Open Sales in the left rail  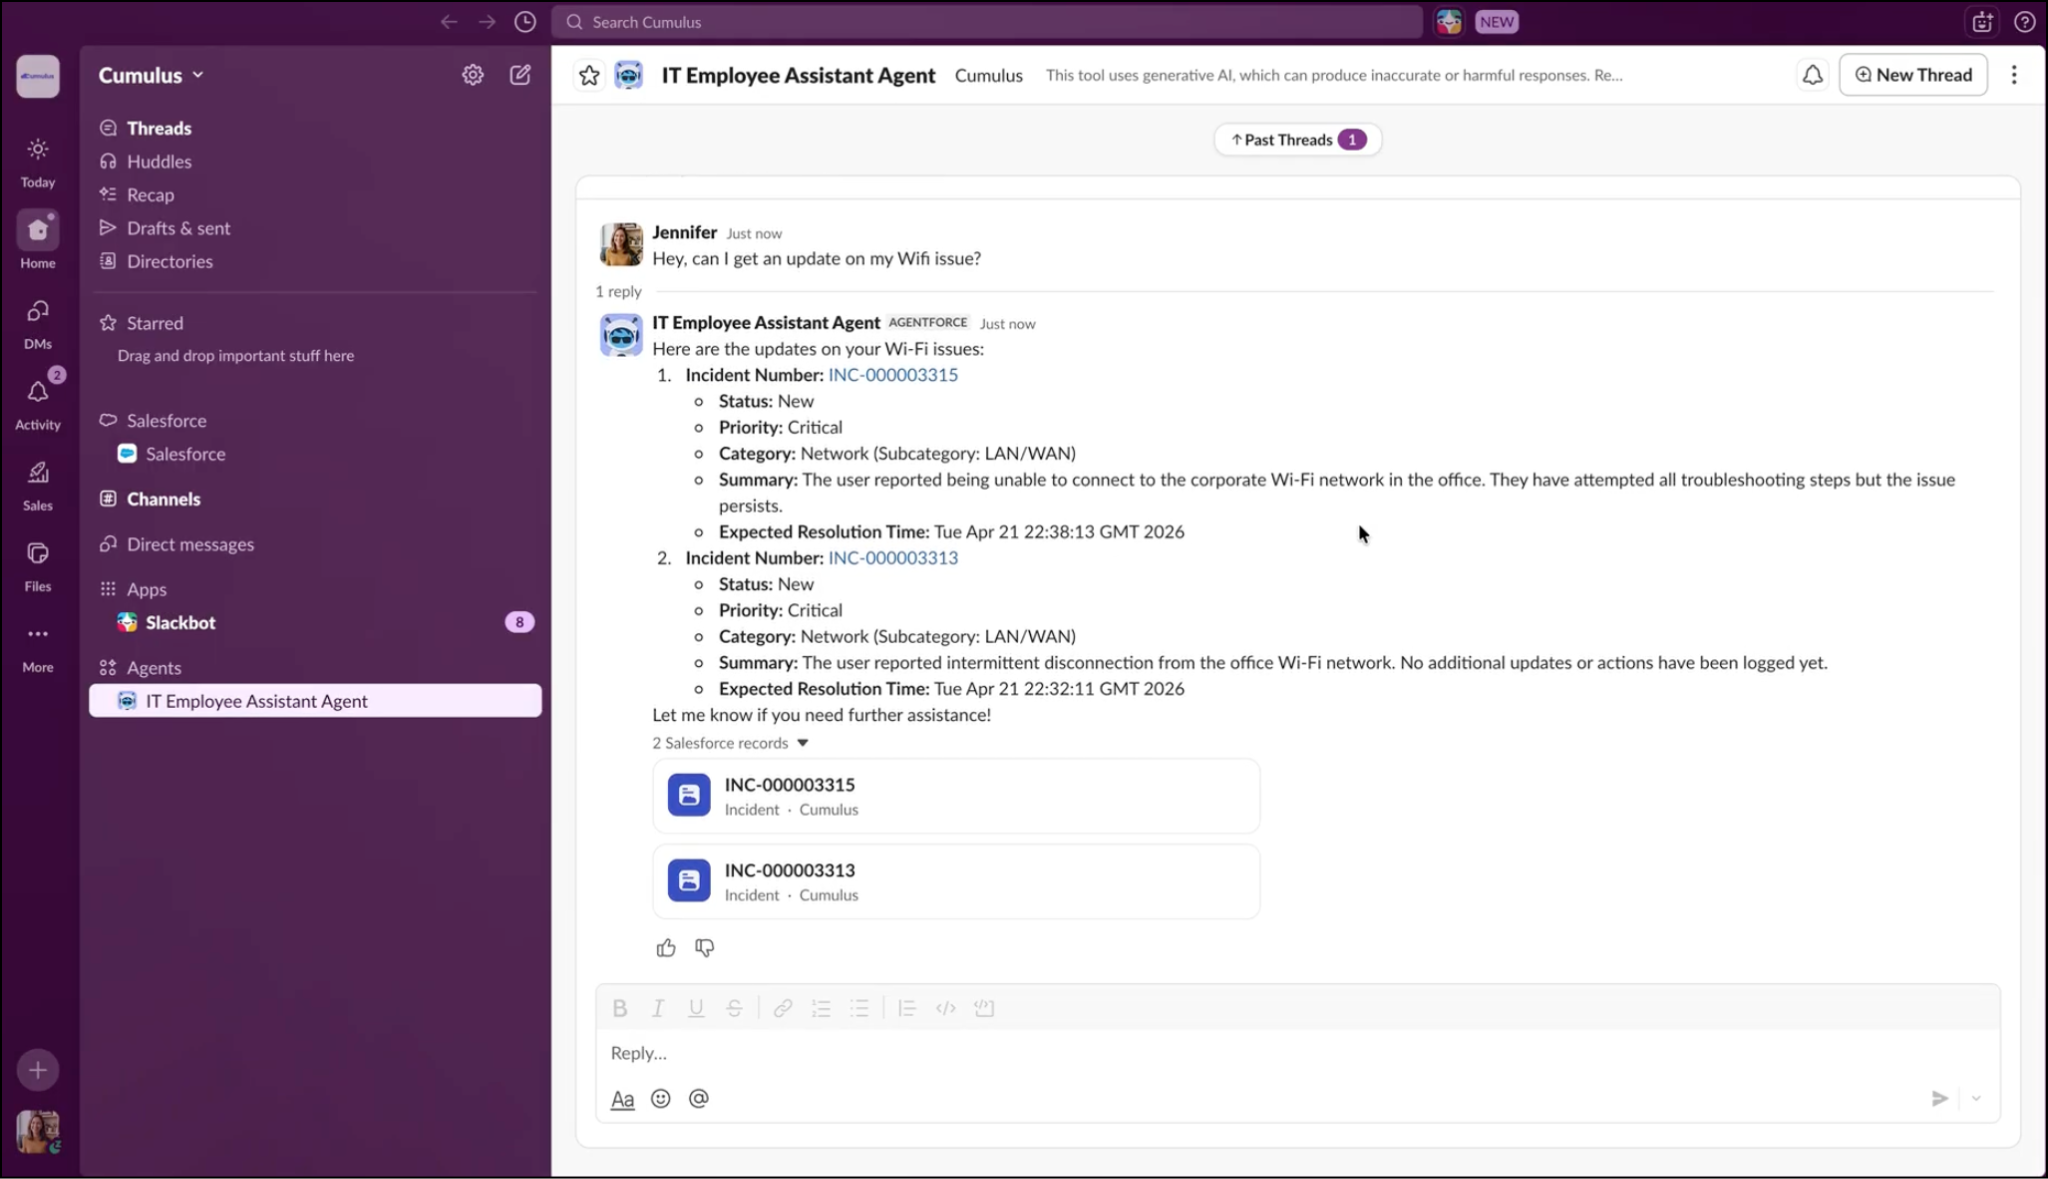tap(38, 485)
